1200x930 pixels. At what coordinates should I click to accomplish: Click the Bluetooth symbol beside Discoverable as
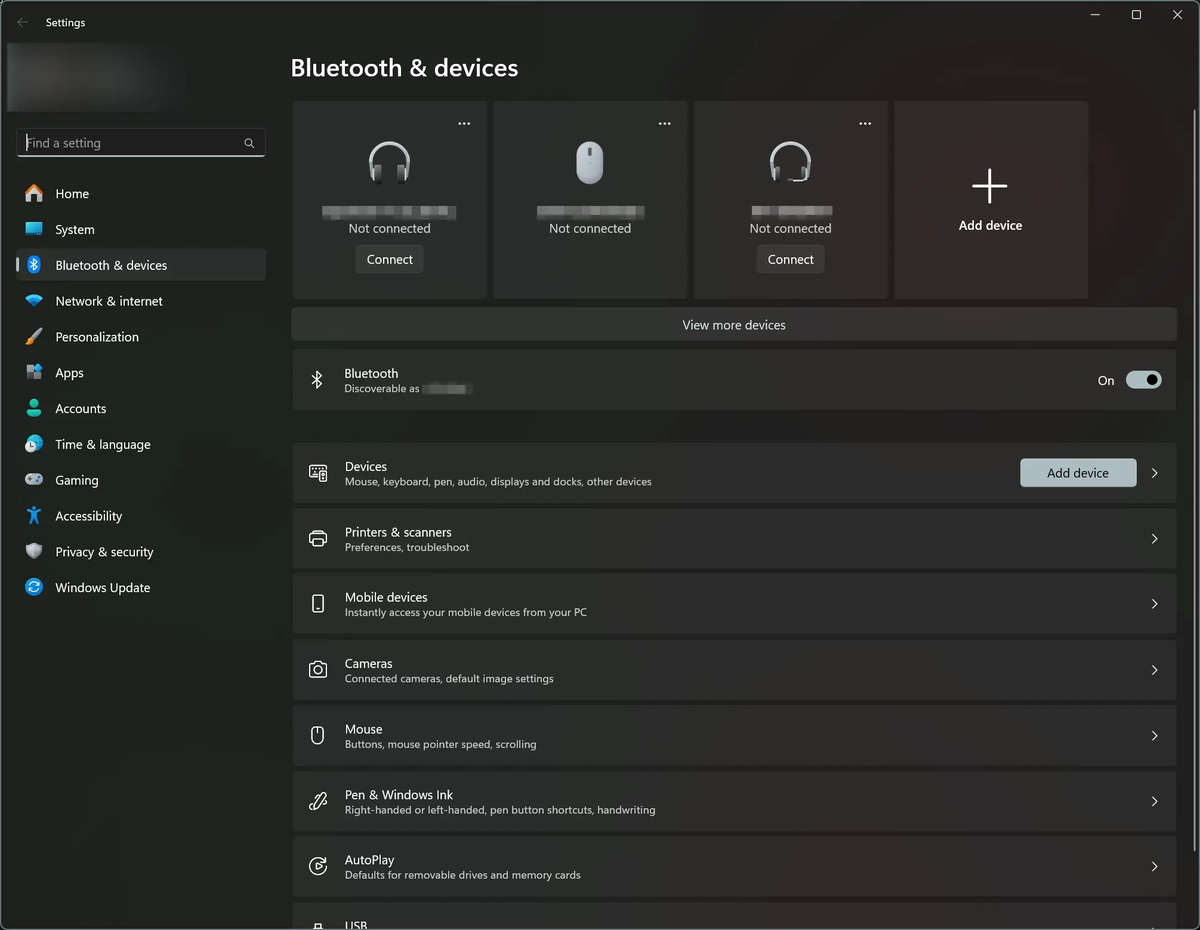click(x=317, y=380)
